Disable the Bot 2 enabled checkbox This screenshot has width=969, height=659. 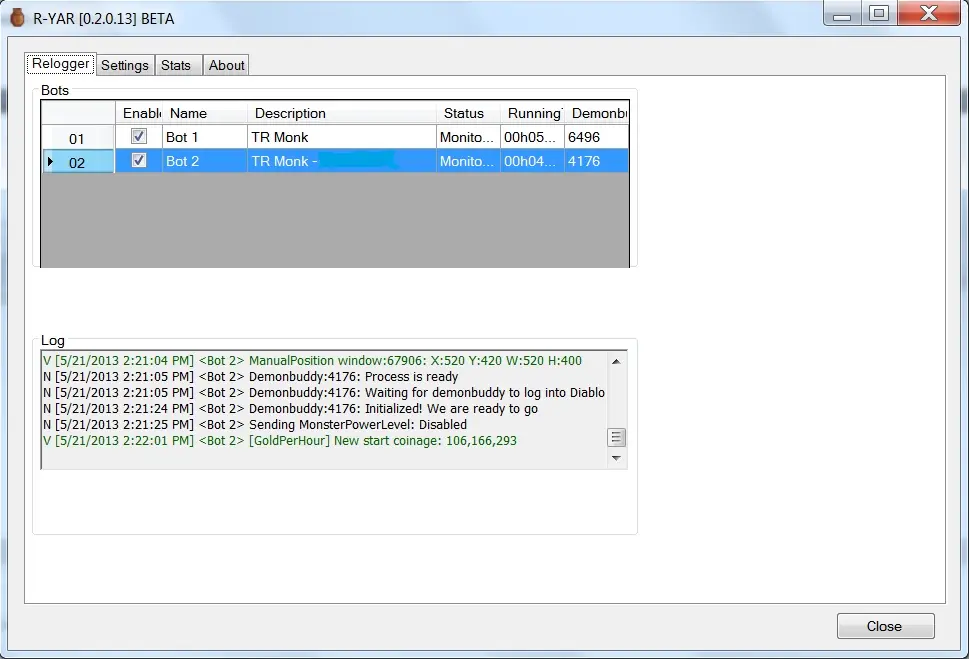(x=139, y=160)
